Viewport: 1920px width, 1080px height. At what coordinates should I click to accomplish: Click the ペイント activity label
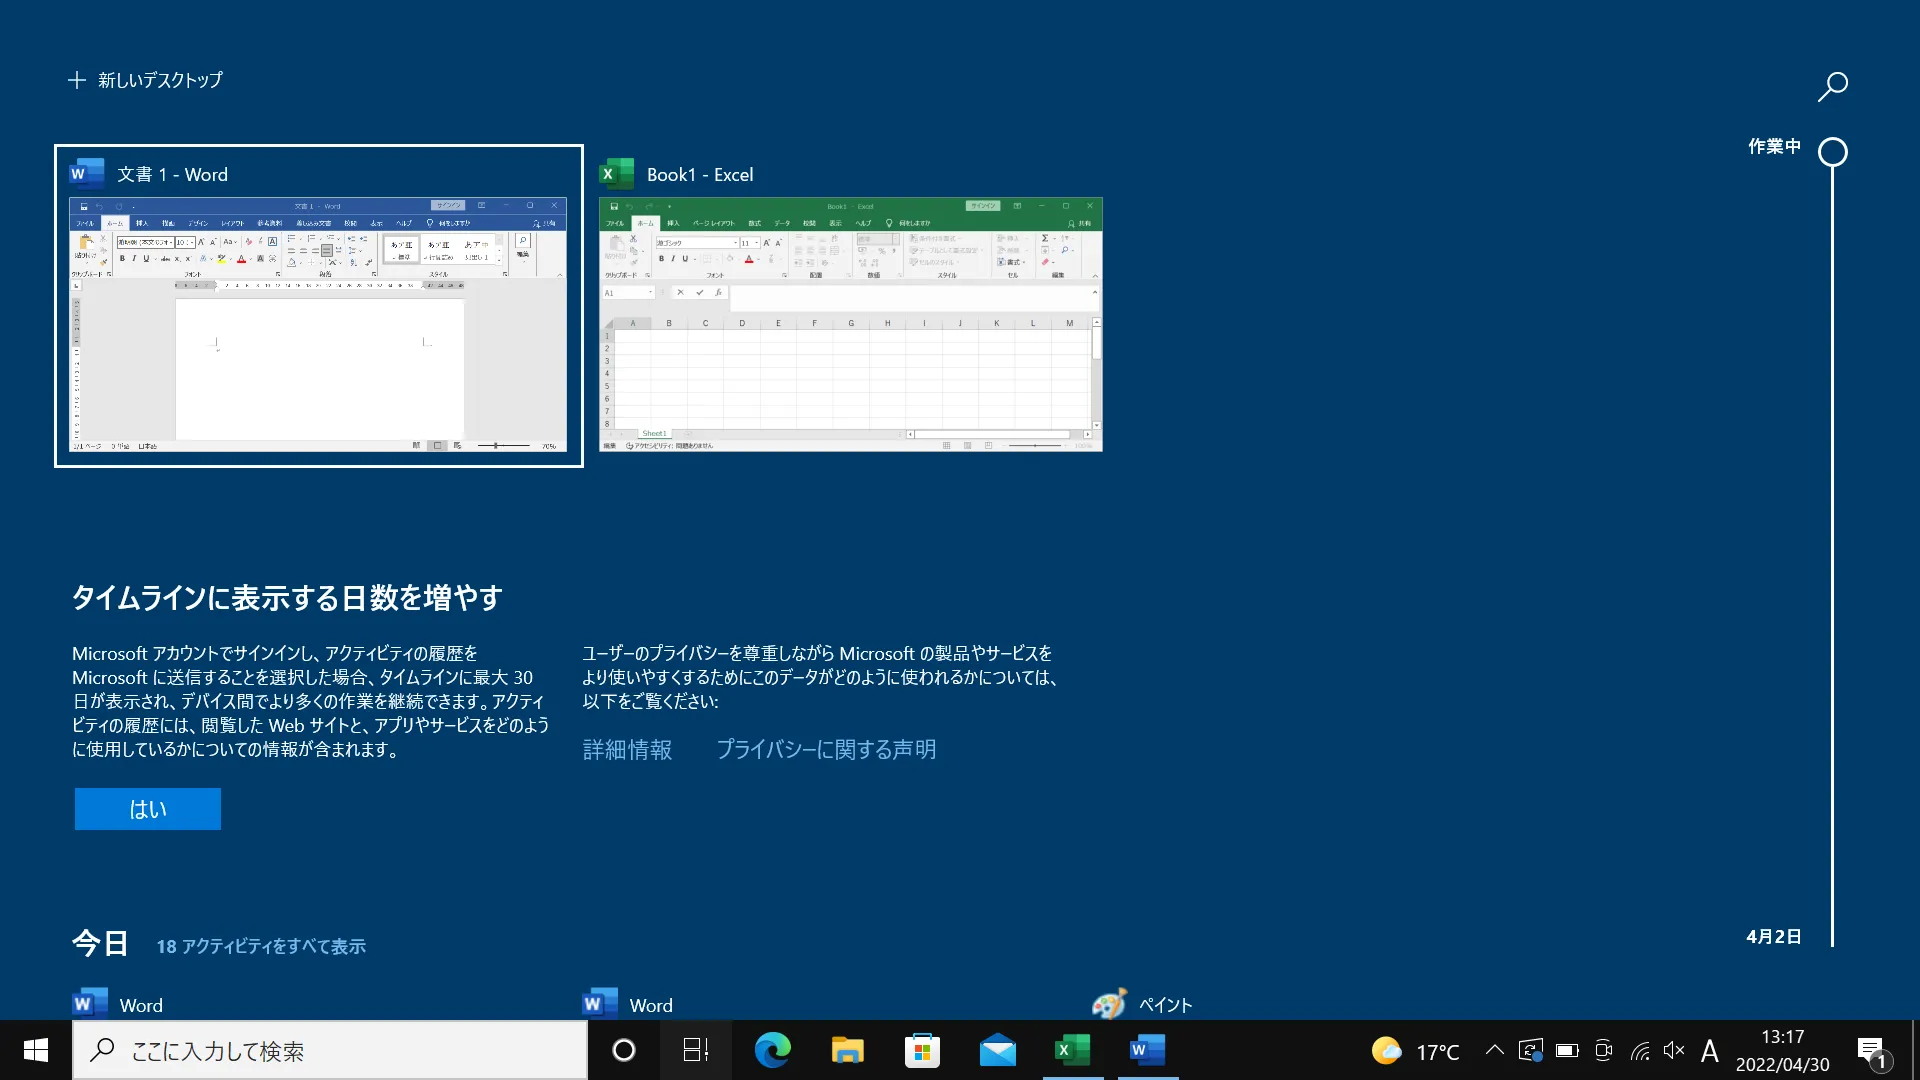pos(1166,1005)
